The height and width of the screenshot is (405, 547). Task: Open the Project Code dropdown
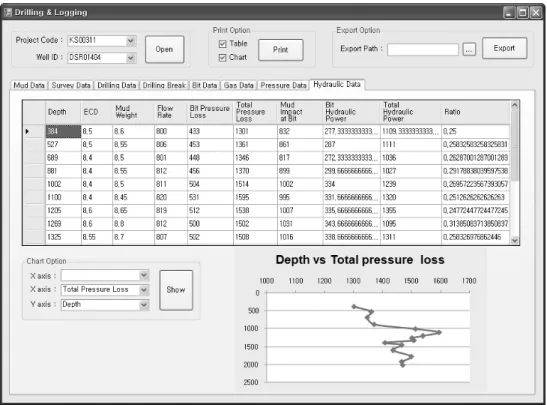tap(130, 41)
